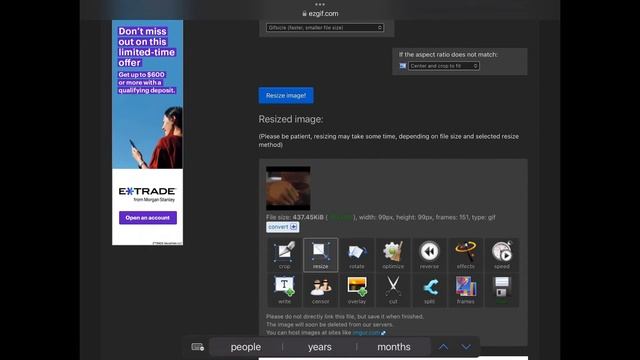Open the overlay tool
This screenshot has width=640, height=360.
357,290
